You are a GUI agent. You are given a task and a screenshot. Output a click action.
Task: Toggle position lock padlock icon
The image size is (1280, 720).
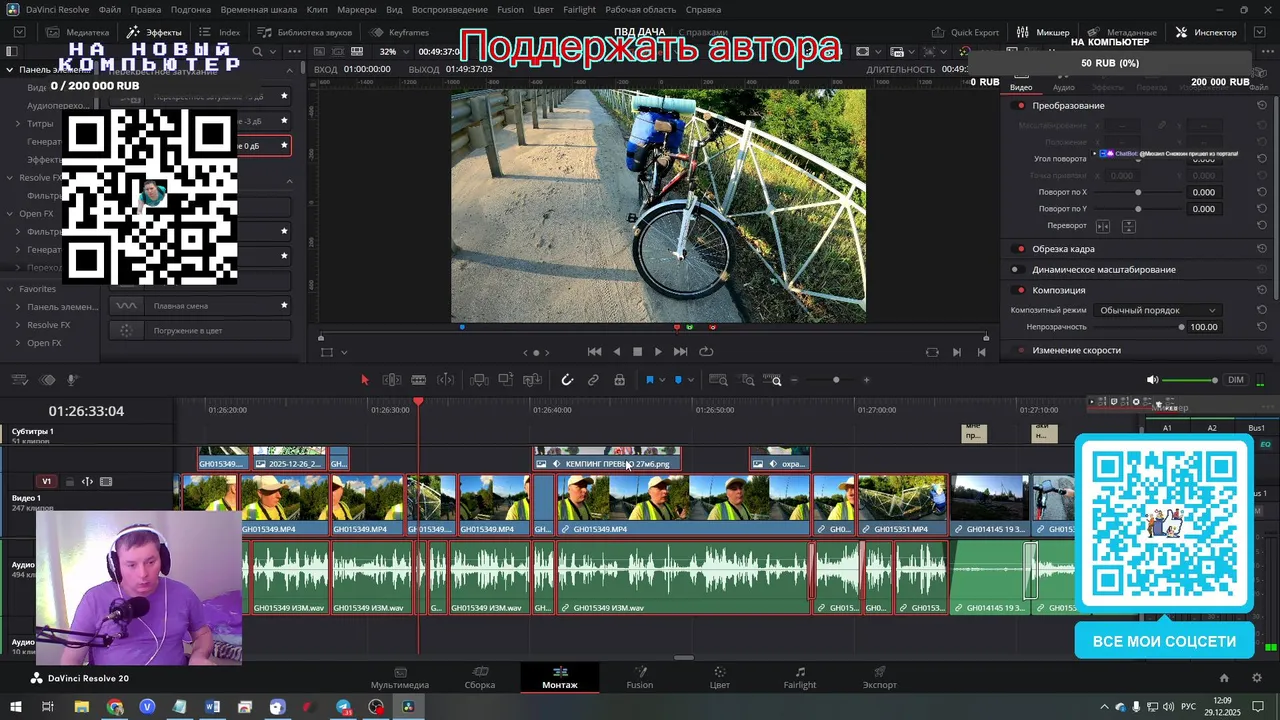point(620,380)
